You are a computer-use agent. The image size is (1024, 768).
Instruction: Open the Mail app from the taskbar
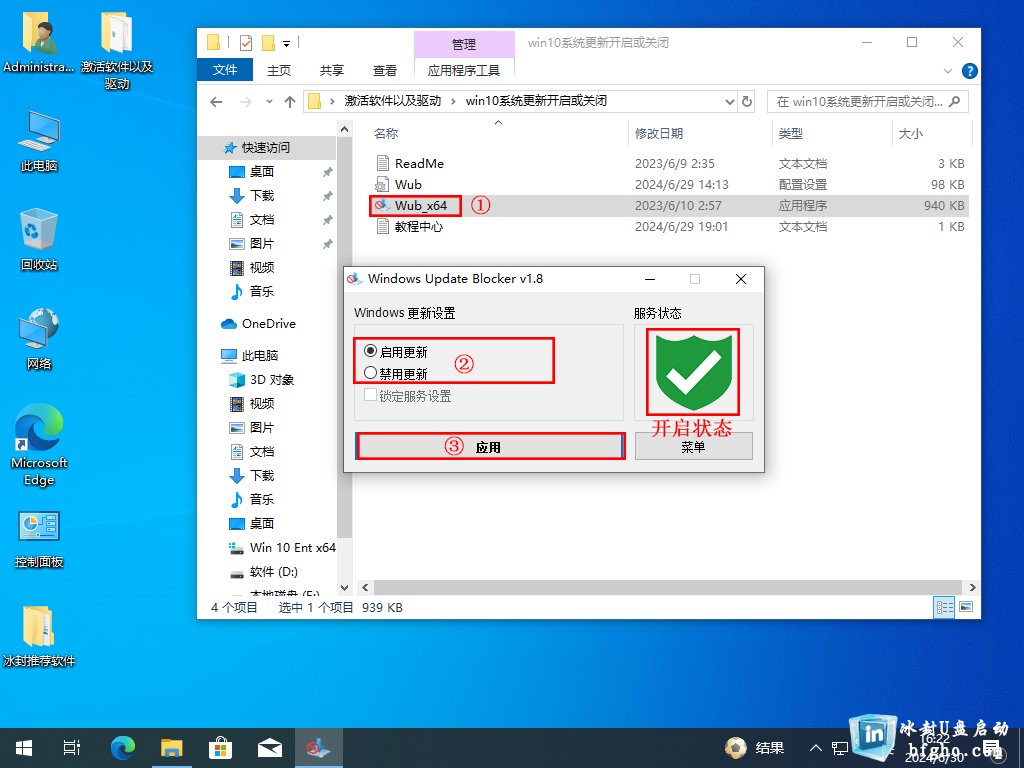click(x=269, y=748)
